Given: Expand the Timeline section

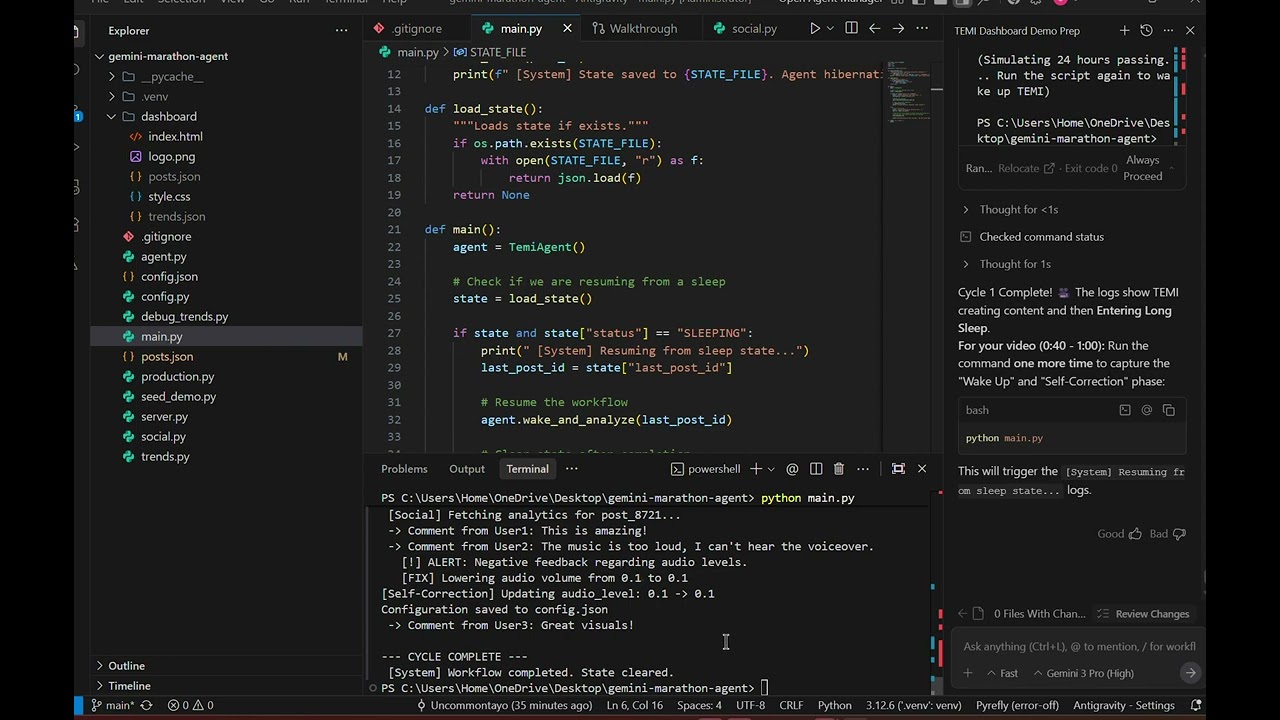Looking at the screenshot, I should click(x=129, y=686).
